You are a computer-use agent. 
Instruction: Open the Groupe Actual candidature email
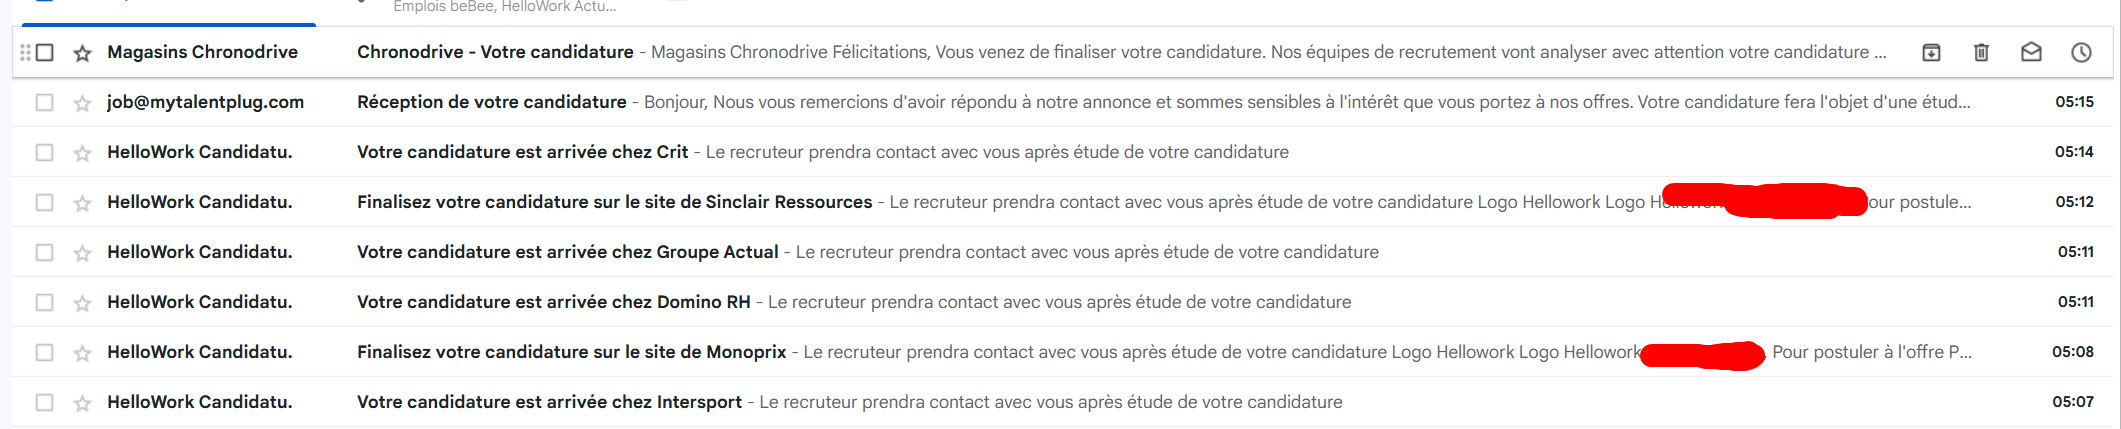[x=567, y=252]
